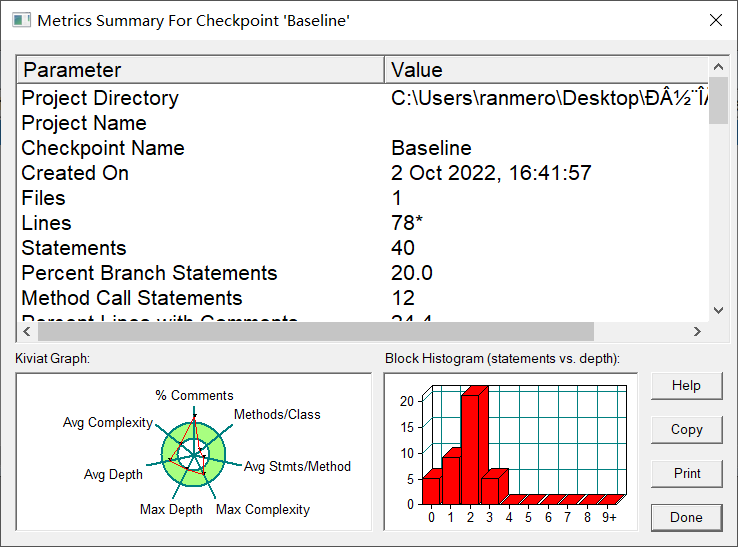Select the Percent Branch Statements row
Image resolution: width=738 pixels, height=547 pixels.
coord(362,273)
